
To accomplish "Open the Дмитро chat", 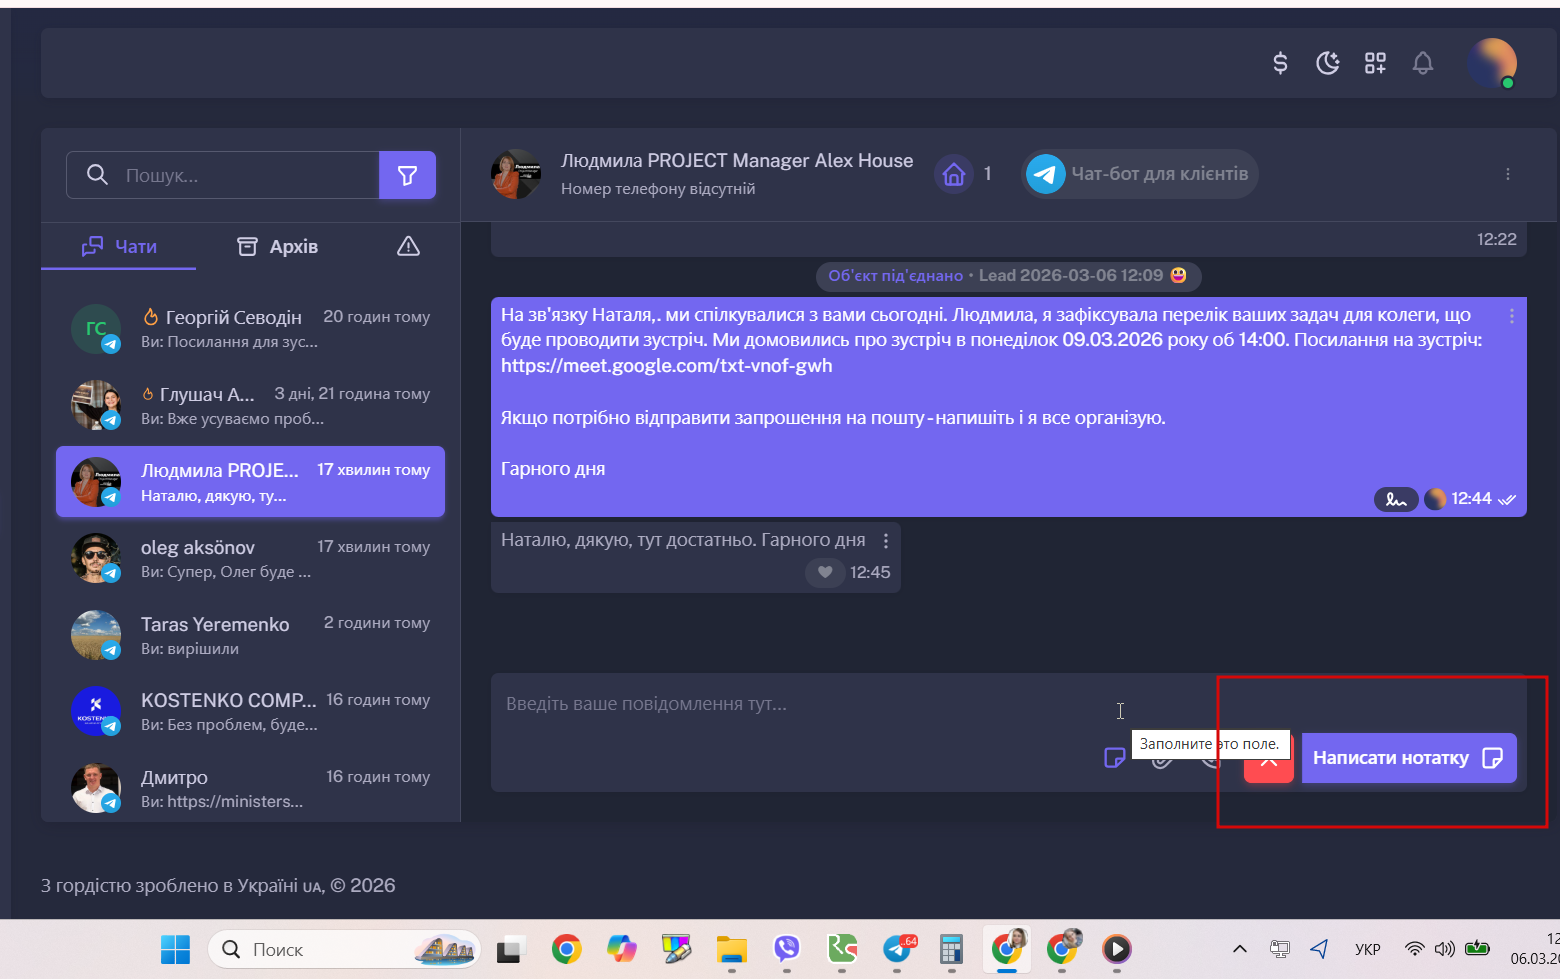I will point(250,788).
